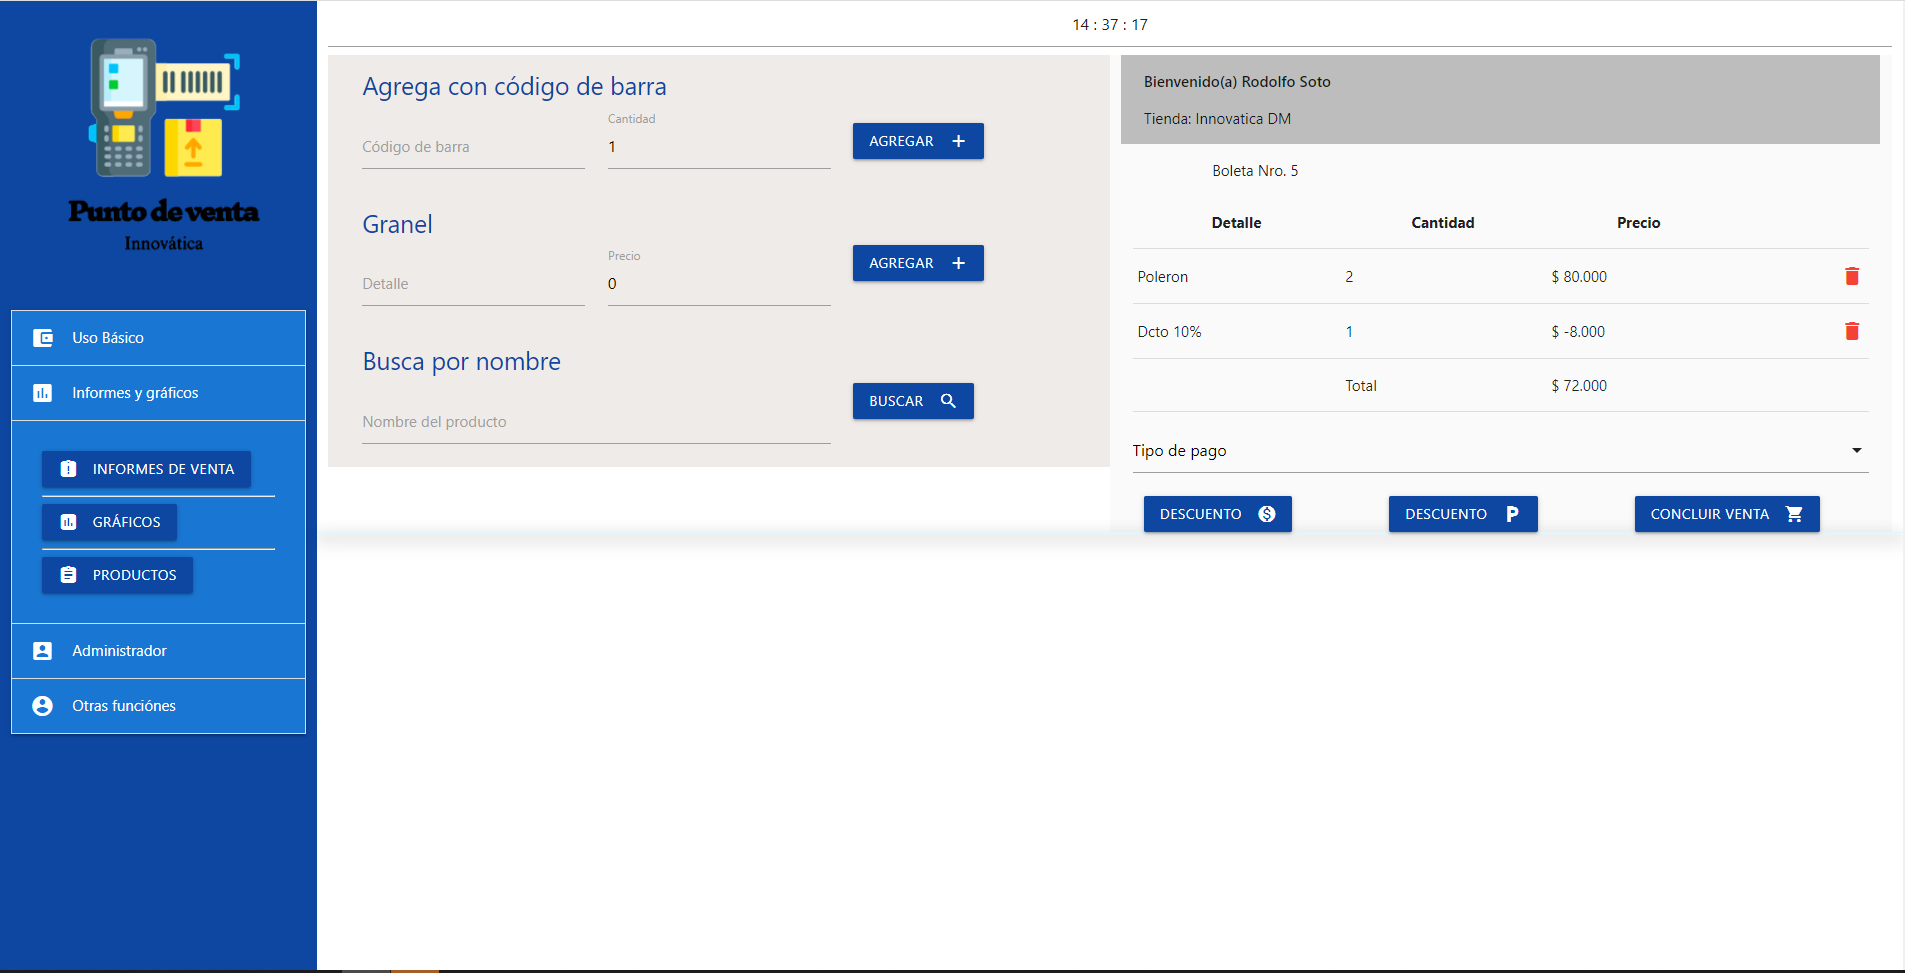The height and width of the screenshot is (973, 1905).
Task: Delete the Poleron row with trash icon
Action: coord(1851,277)
